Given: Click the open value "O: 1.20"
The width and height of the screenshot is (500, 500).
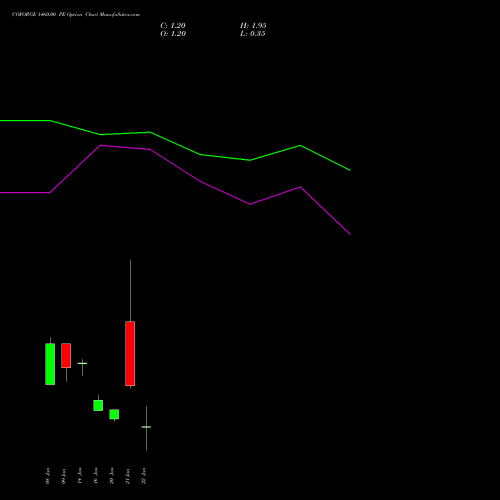Looking at the screenshot, I should [x=173, y=34].
